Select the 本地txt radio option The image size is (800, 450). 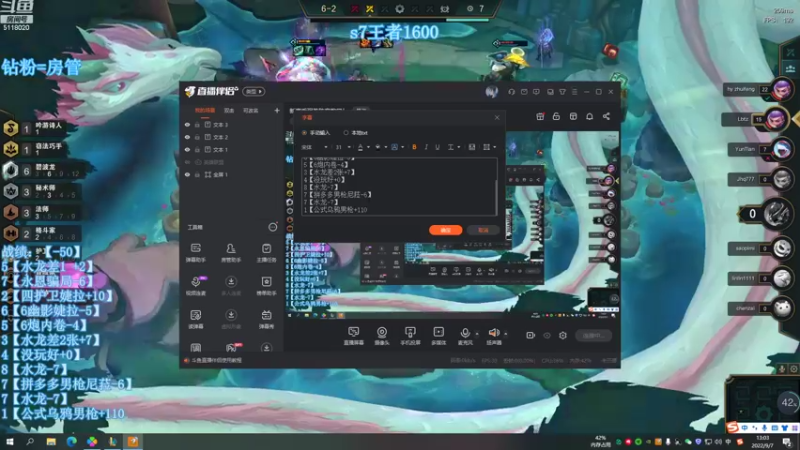coord(346,133)
